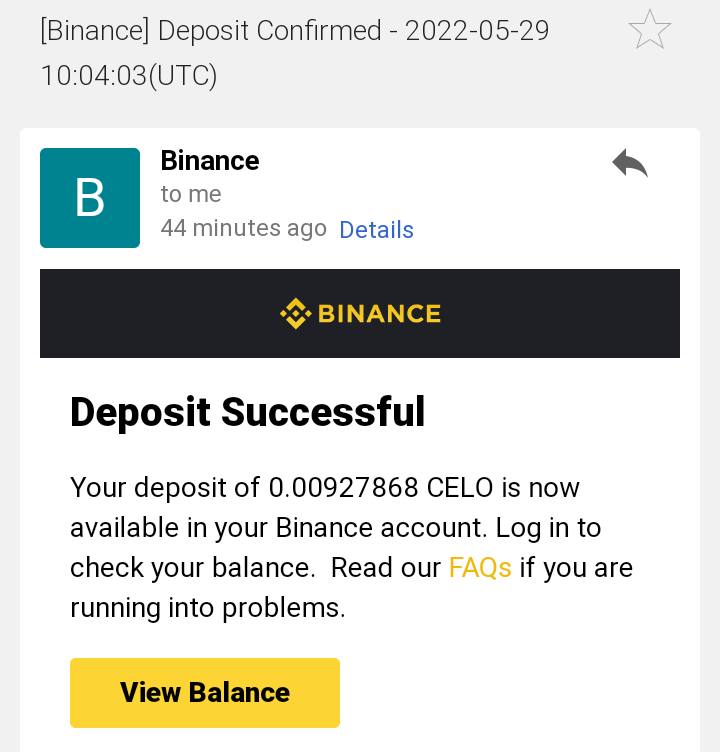Image resolution: width=720 pixels, height=752 pixels.
Task: Click the "Read our" text before FAQs
Action: coord(386,568)
